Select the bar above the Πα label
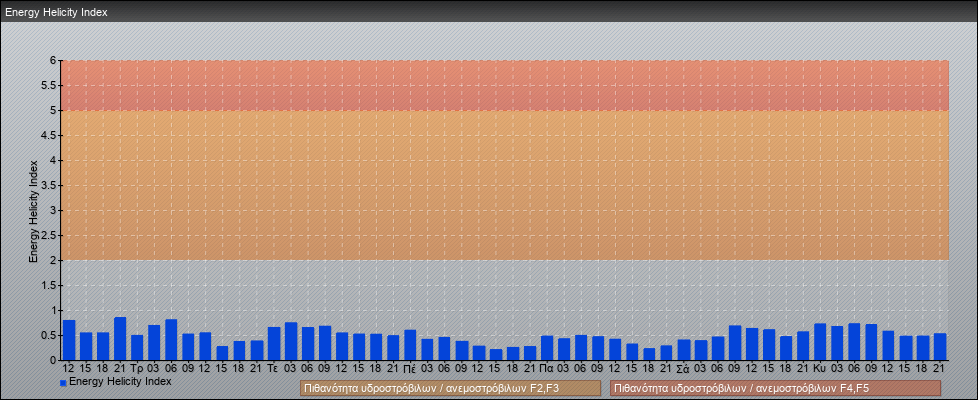The height and width of the screenshot is (400, 978). click(x=547, y=348)
